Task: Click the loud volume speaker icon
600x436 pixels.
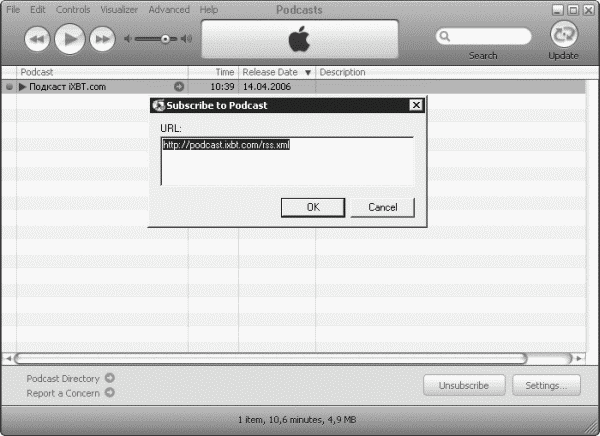Action: [x=186, y=39]
